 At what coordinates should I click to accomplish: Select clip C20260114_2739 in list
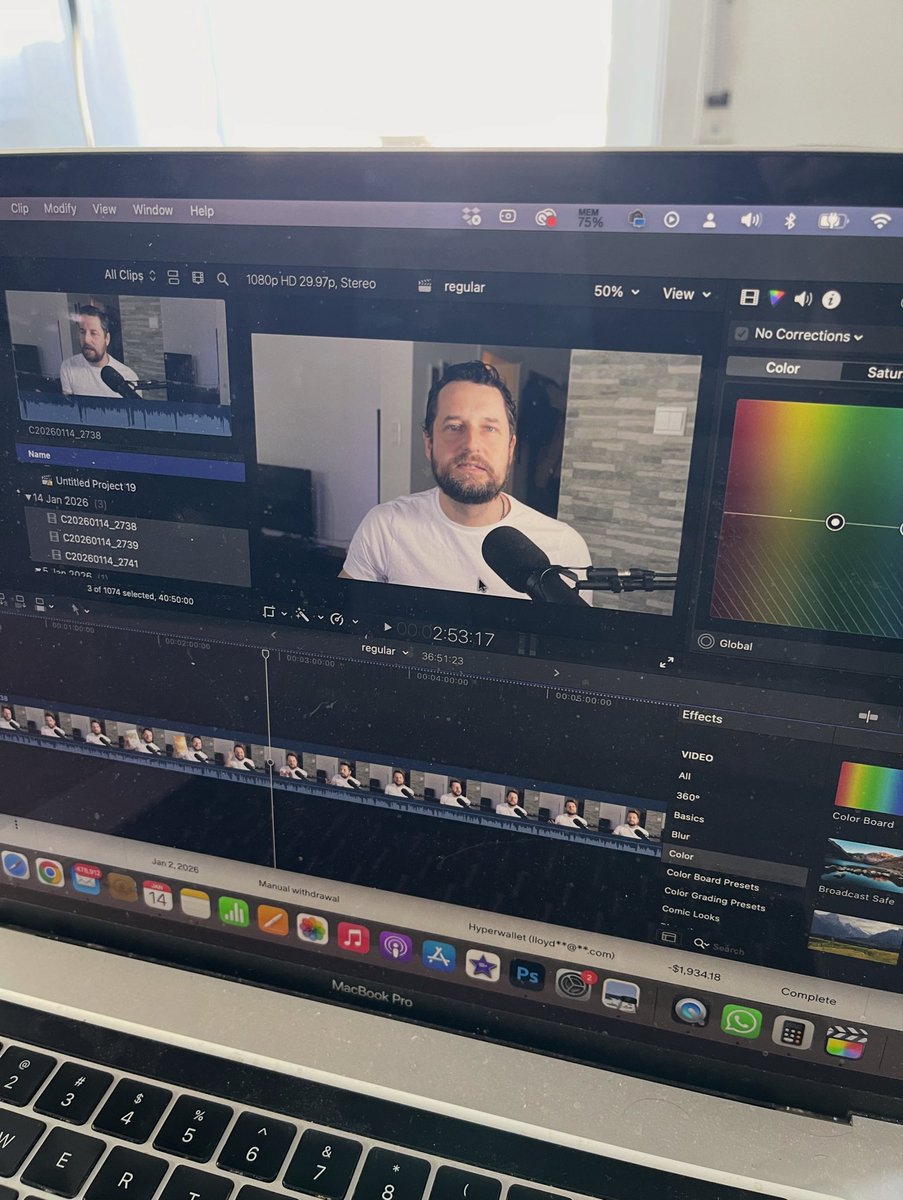coord(100,541)
